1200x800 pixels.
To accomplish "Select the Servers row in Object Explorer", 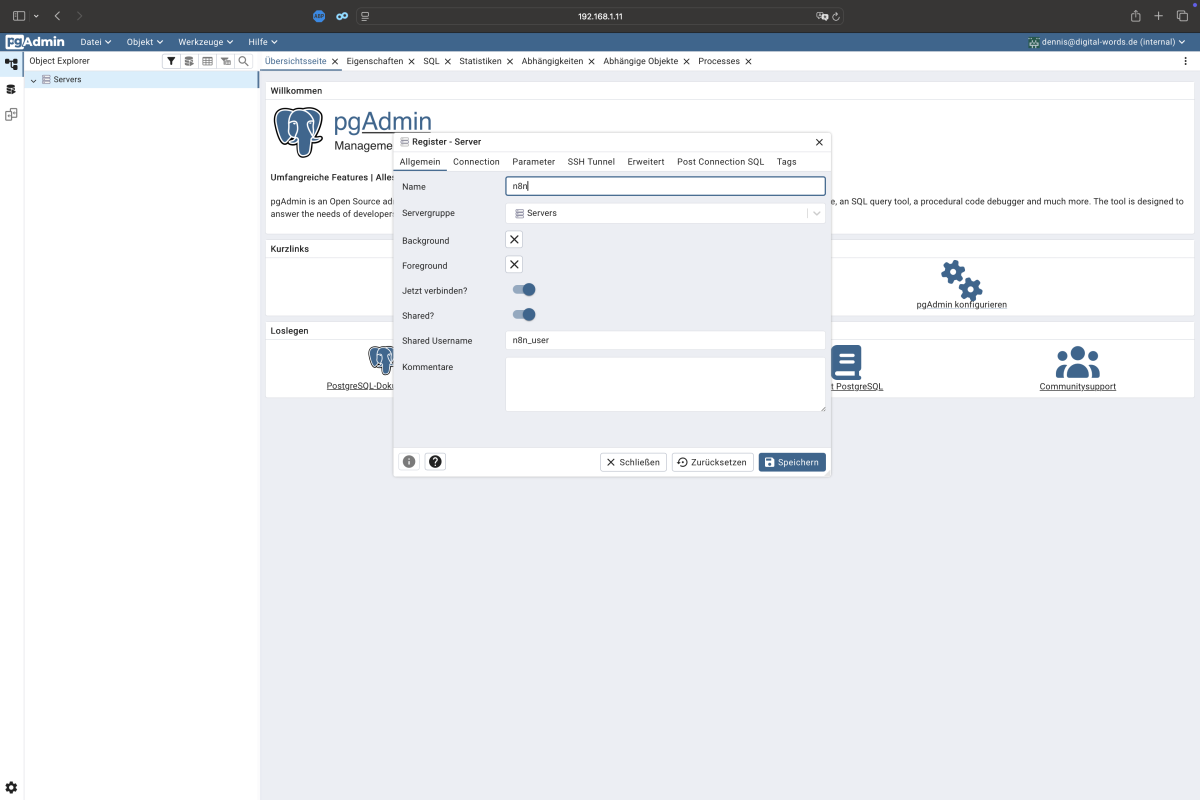I will tap(141, 79).
